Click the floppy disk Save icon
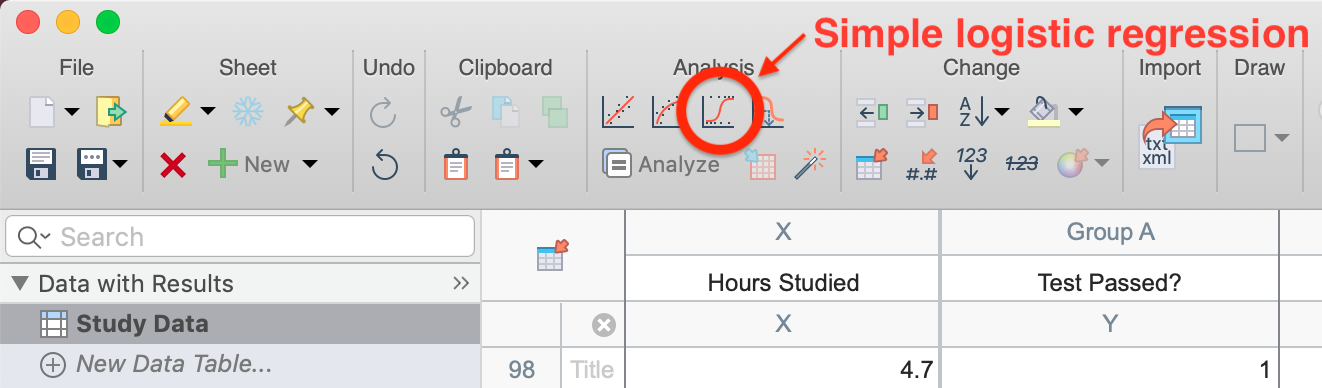1322x388 pixels. click(x=41, y=163)
